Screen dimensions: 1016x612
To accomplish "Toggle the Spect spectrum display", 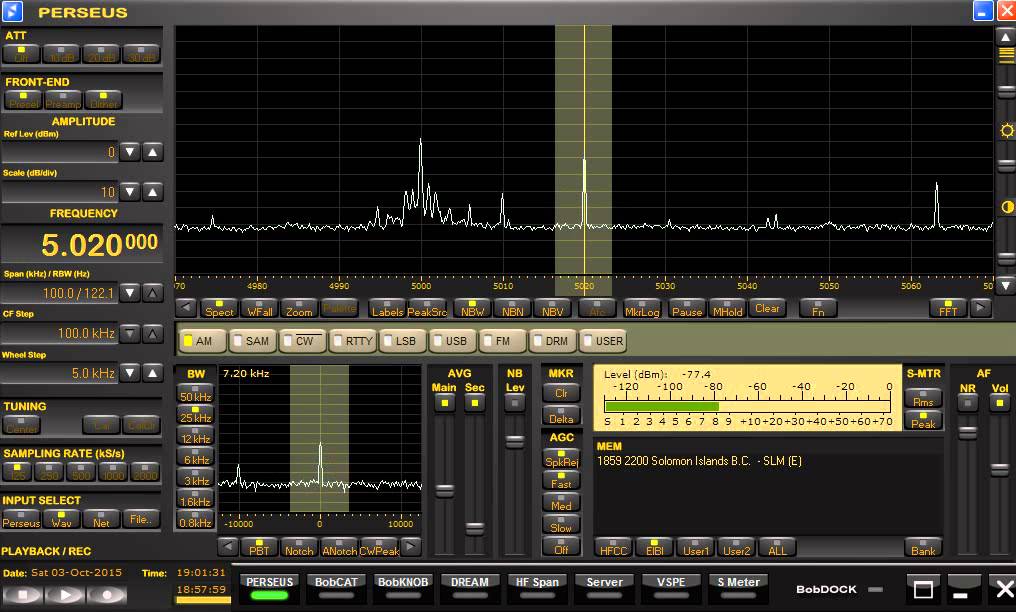I will click(219, 308).
